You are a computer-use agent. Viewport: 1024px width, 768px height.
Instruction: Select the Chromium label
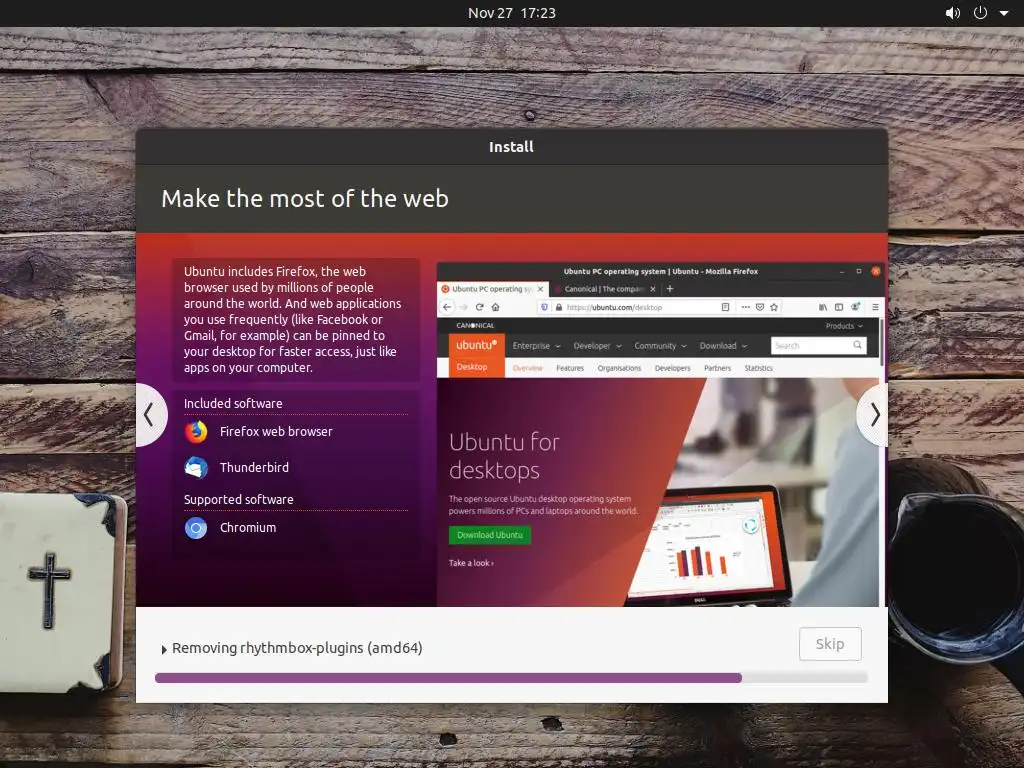[x=248, y=528]
